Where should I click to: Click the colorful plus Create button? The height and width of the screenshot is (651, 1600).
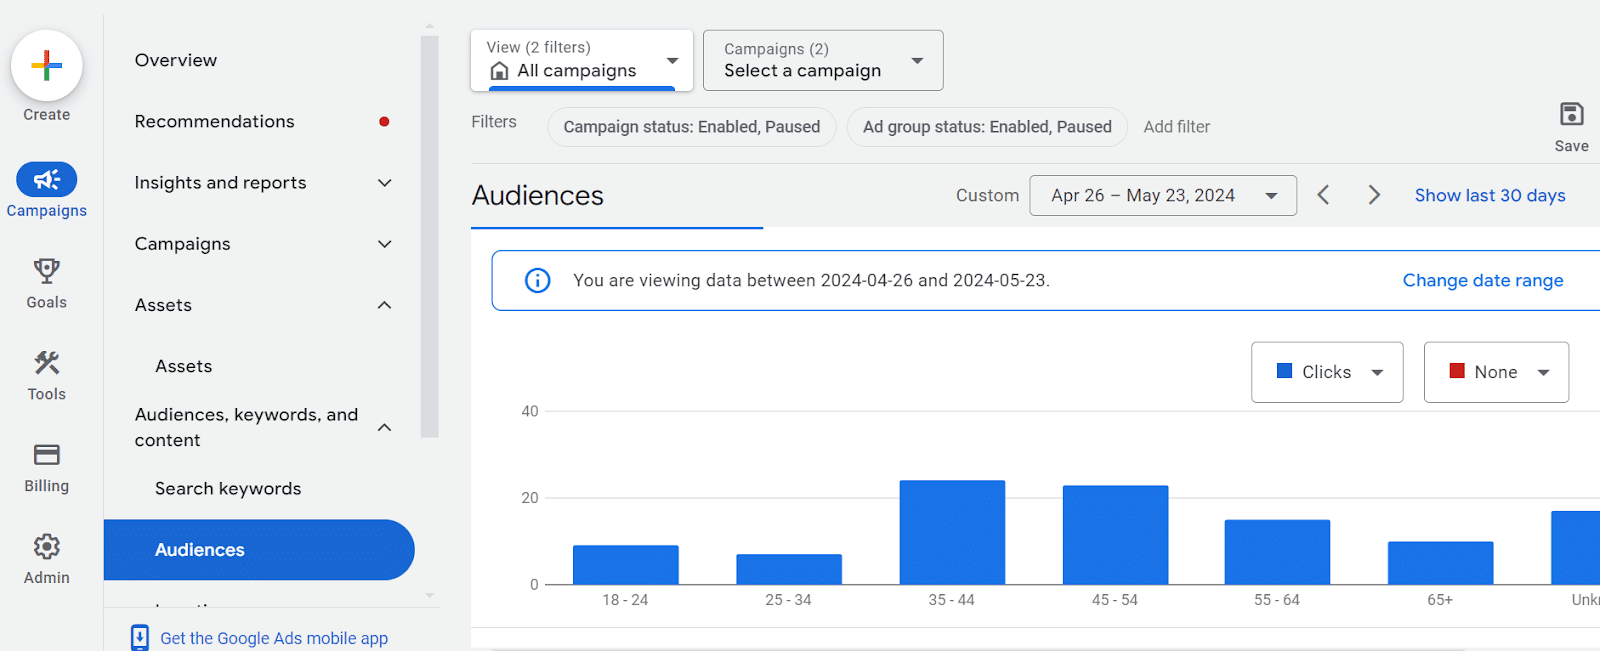coord(46,66)
